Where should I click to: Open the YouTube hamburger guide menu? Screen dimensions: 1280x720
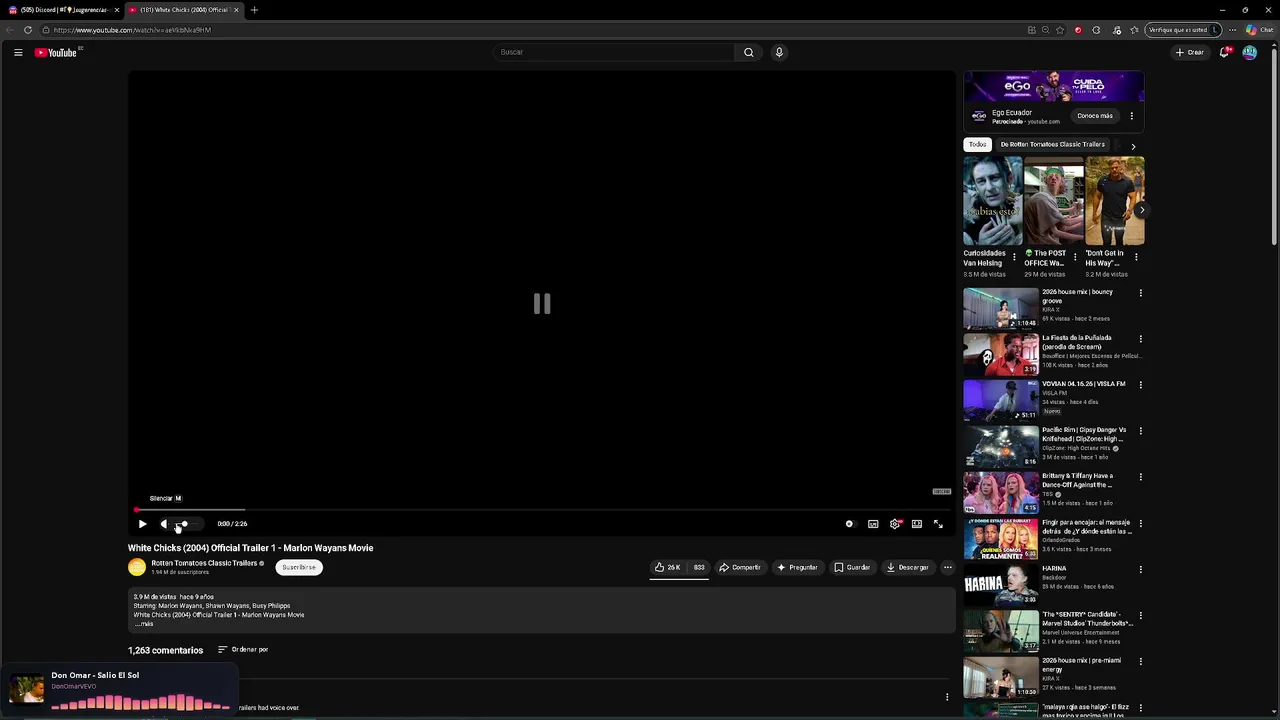point(18,52)
